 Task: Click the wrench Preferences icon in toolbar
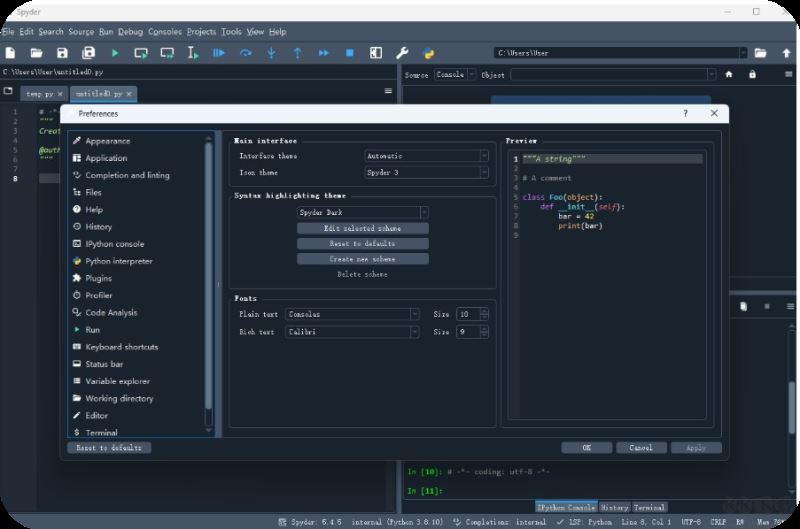click(402, 52)
